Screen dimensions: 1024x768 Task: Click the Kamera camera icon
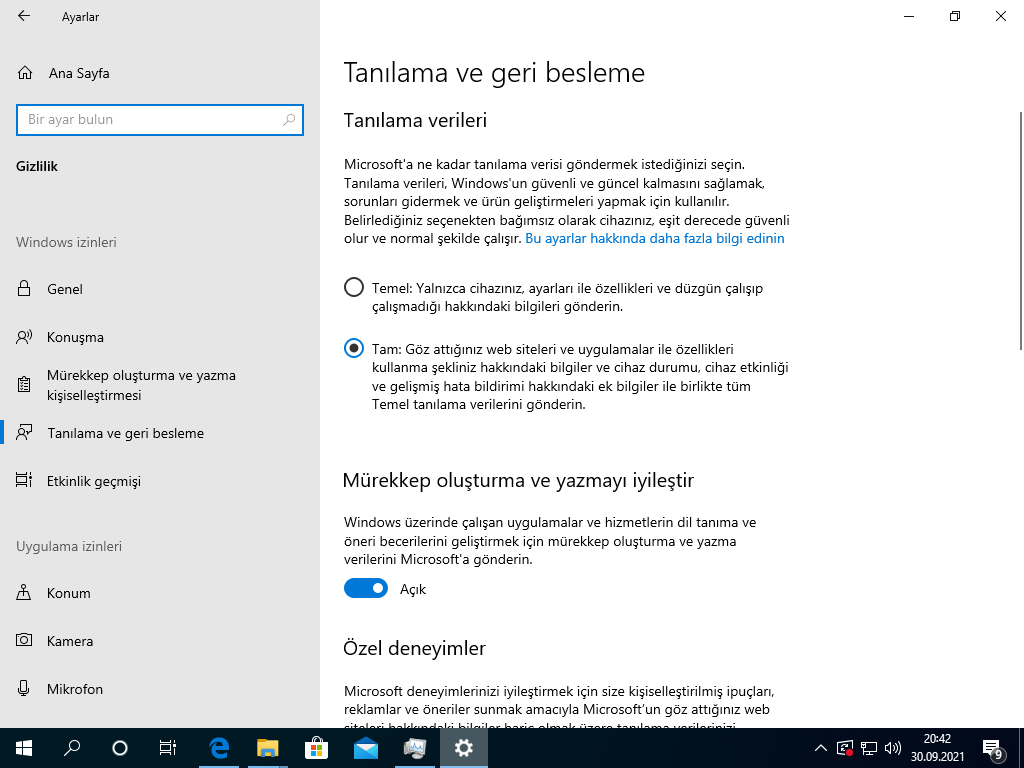point(24,641)
